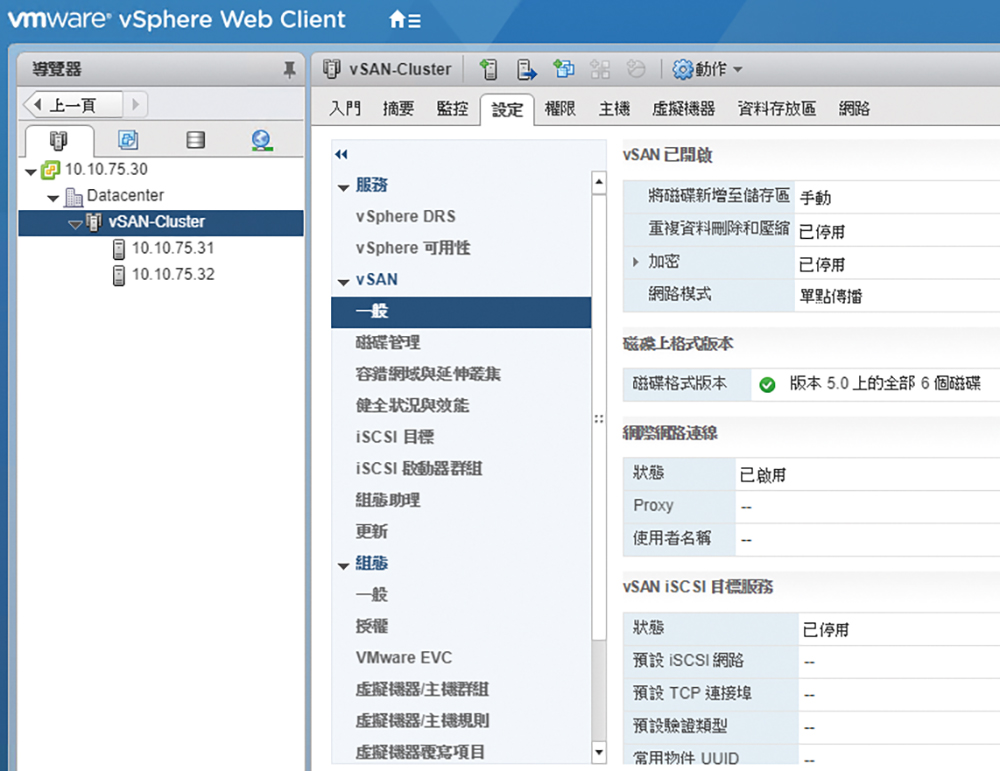
Task: Expand the 加密 row
Action: (x=635, y=261)
